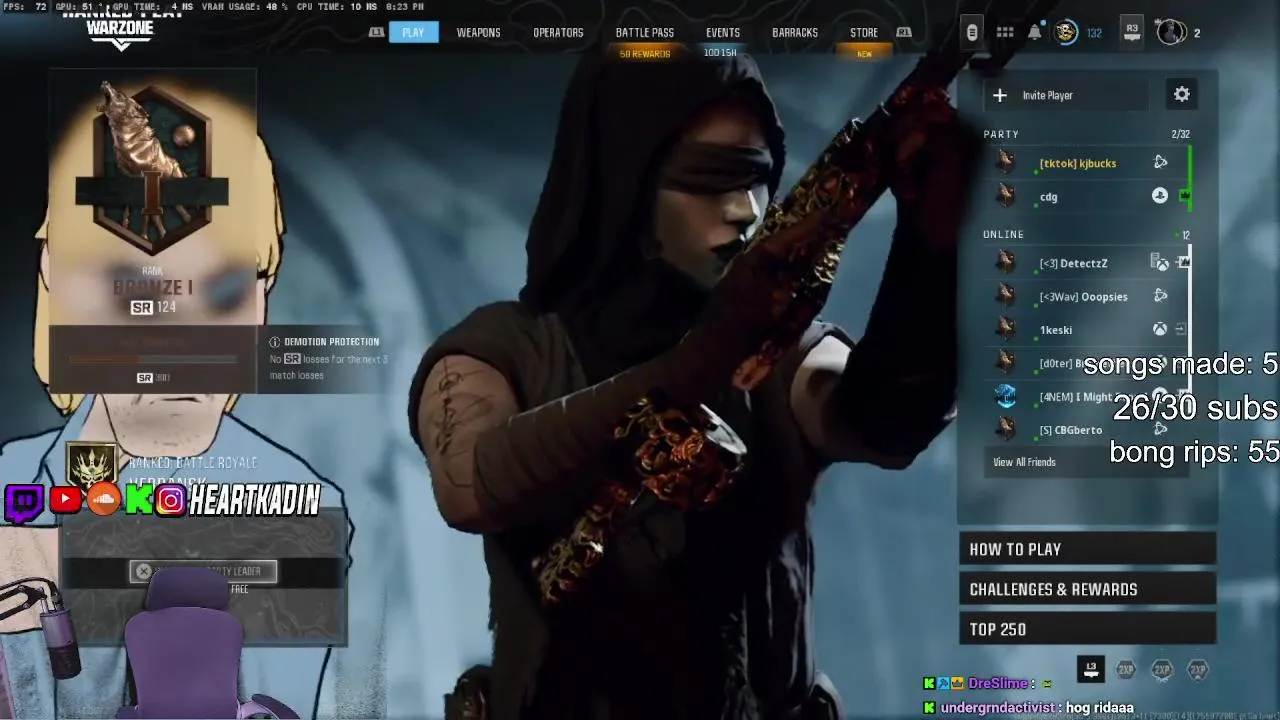Open the player profile avatar in header
The height and width of the screenshot is (720, 1280).
pos(1170,32)
